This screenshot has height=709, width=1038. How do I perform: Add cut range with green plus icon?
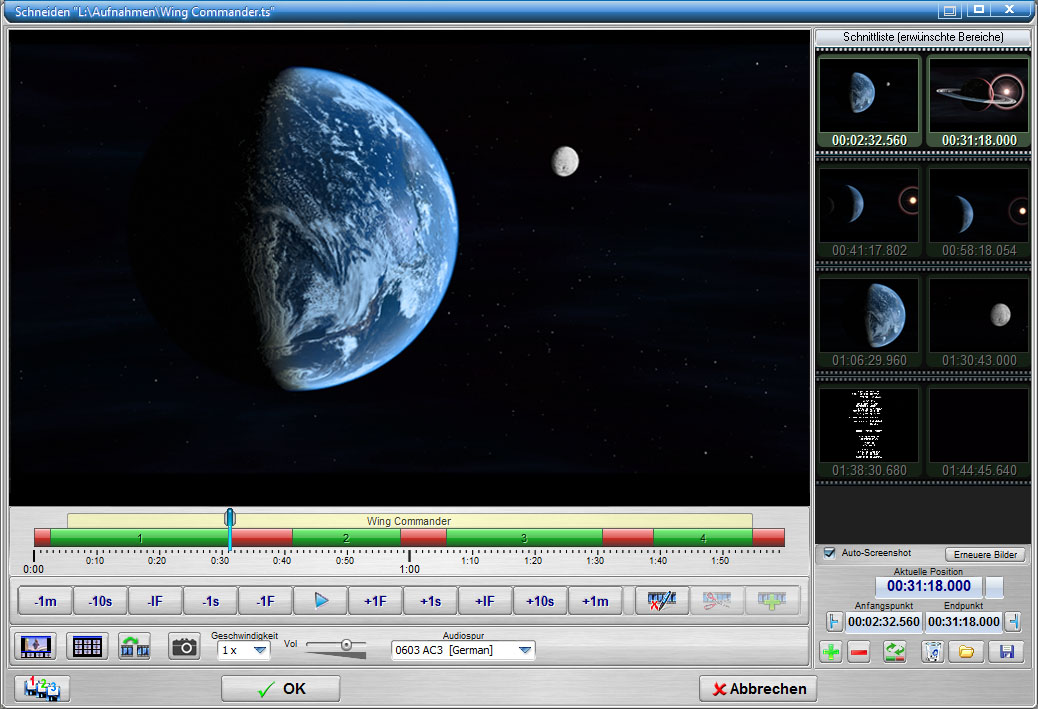click(x=831, y=652)
